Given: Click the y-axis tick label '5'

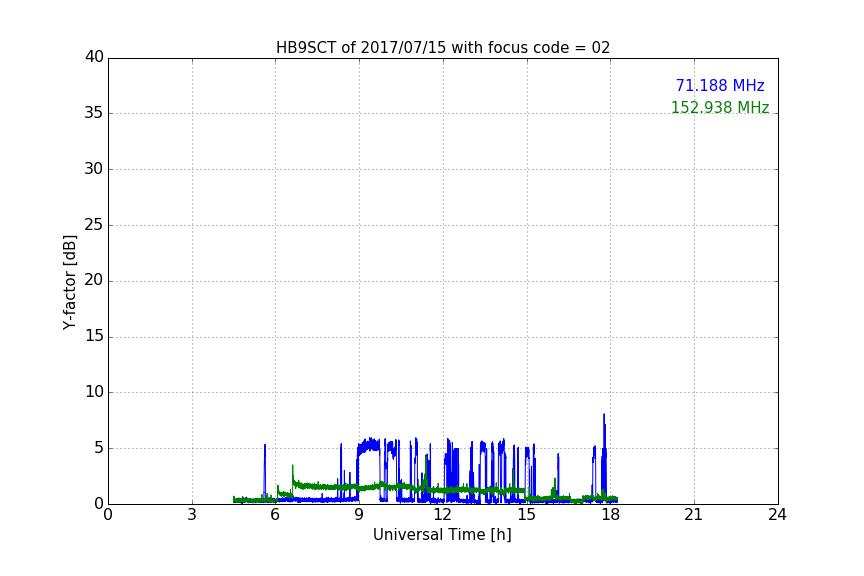Looking at the screenshot, I should 99,448.
